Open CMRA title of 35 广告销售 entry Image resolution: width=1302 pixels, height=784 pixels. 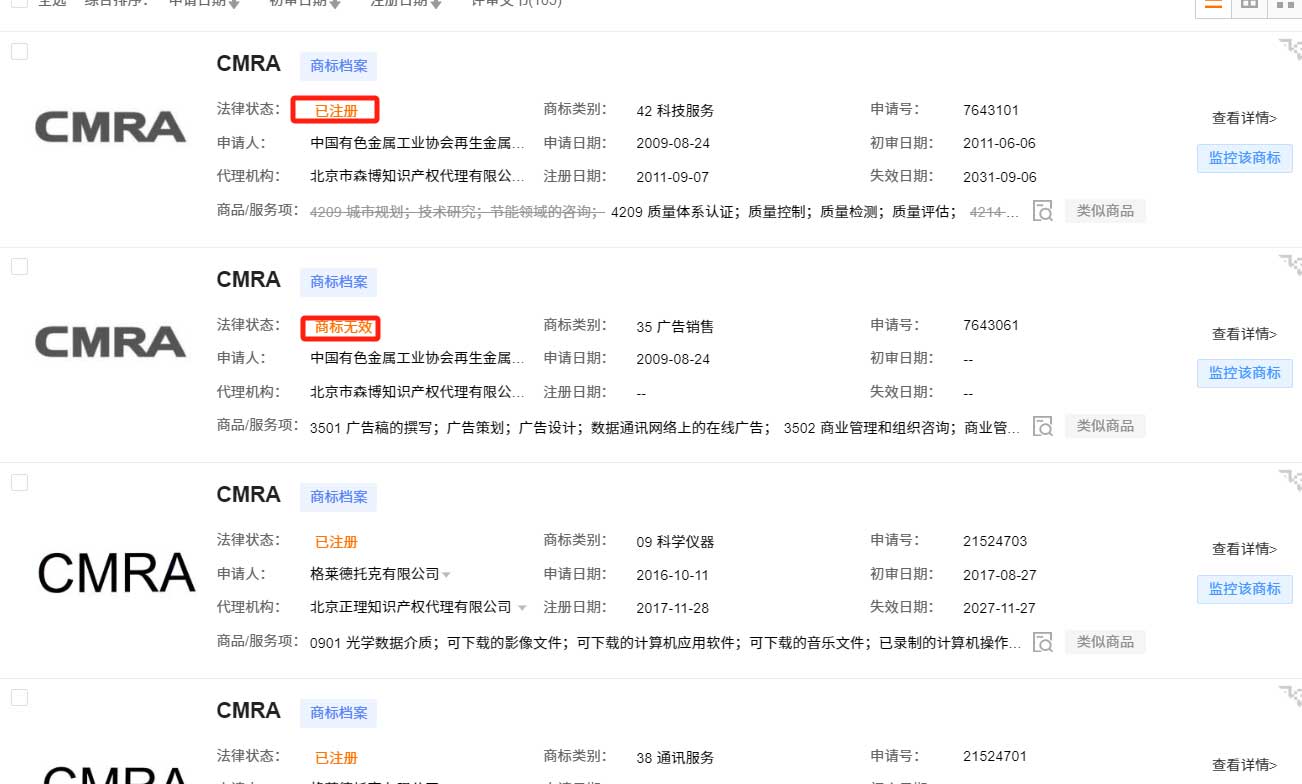coord(248,280)
